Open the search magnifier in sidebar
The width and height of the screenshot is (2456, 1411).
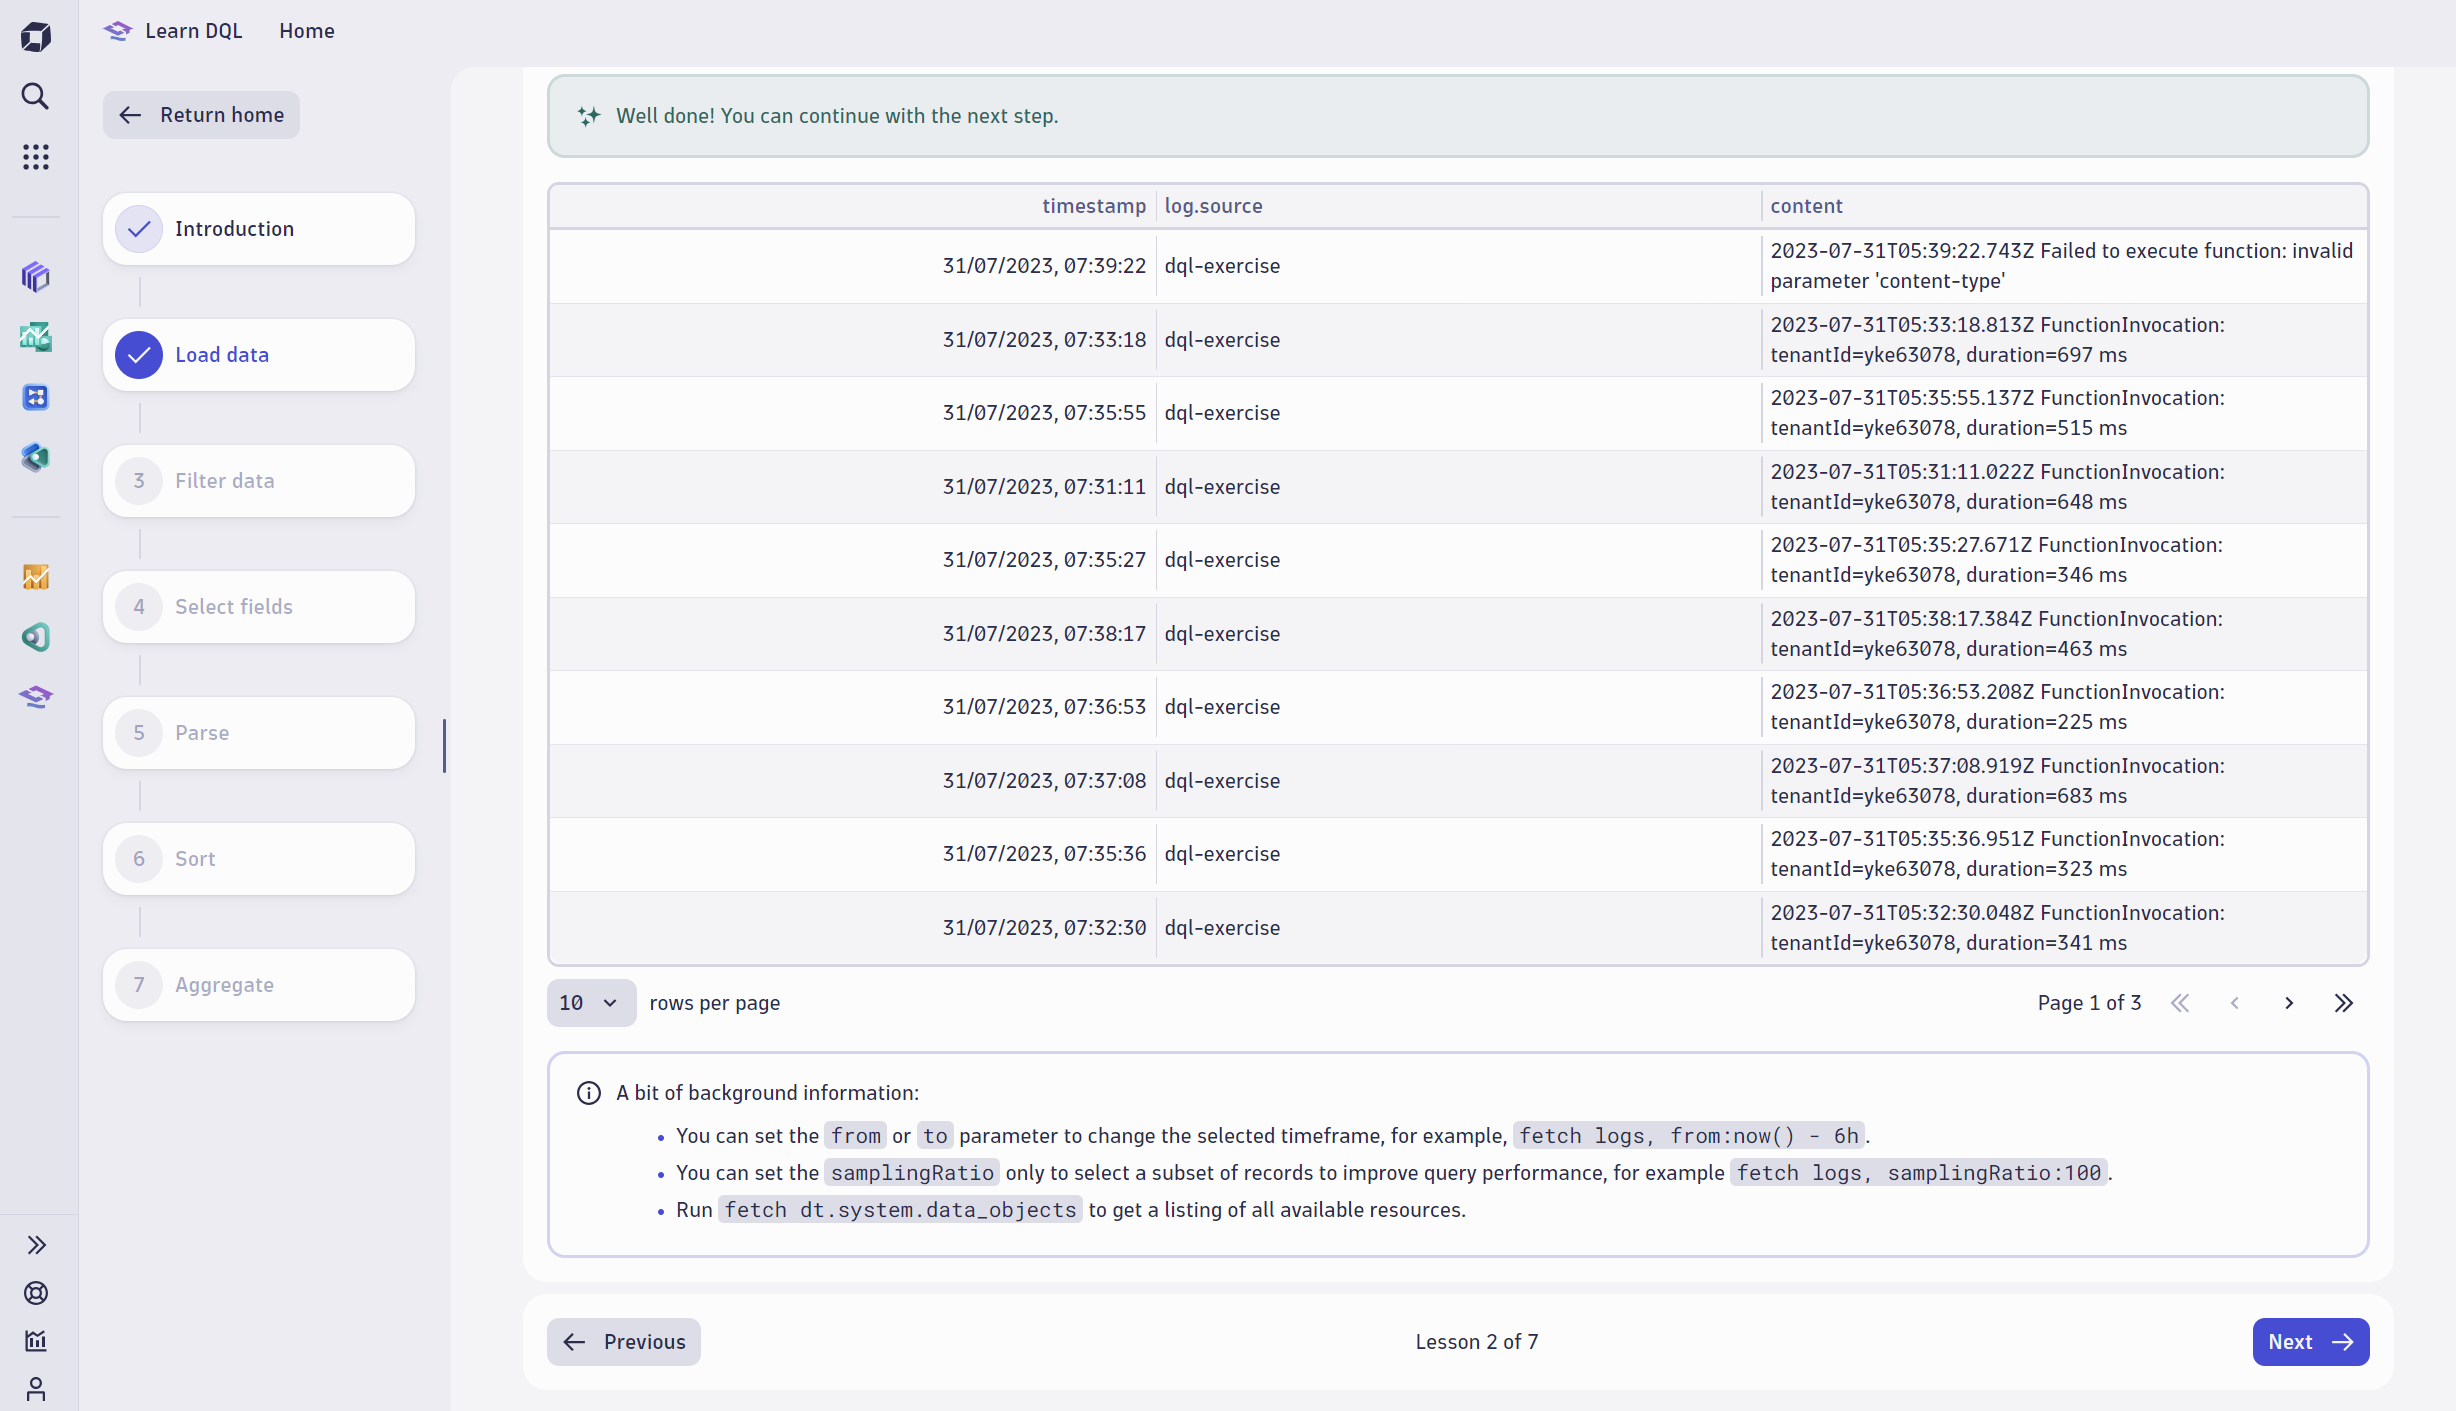pos(36,96)
